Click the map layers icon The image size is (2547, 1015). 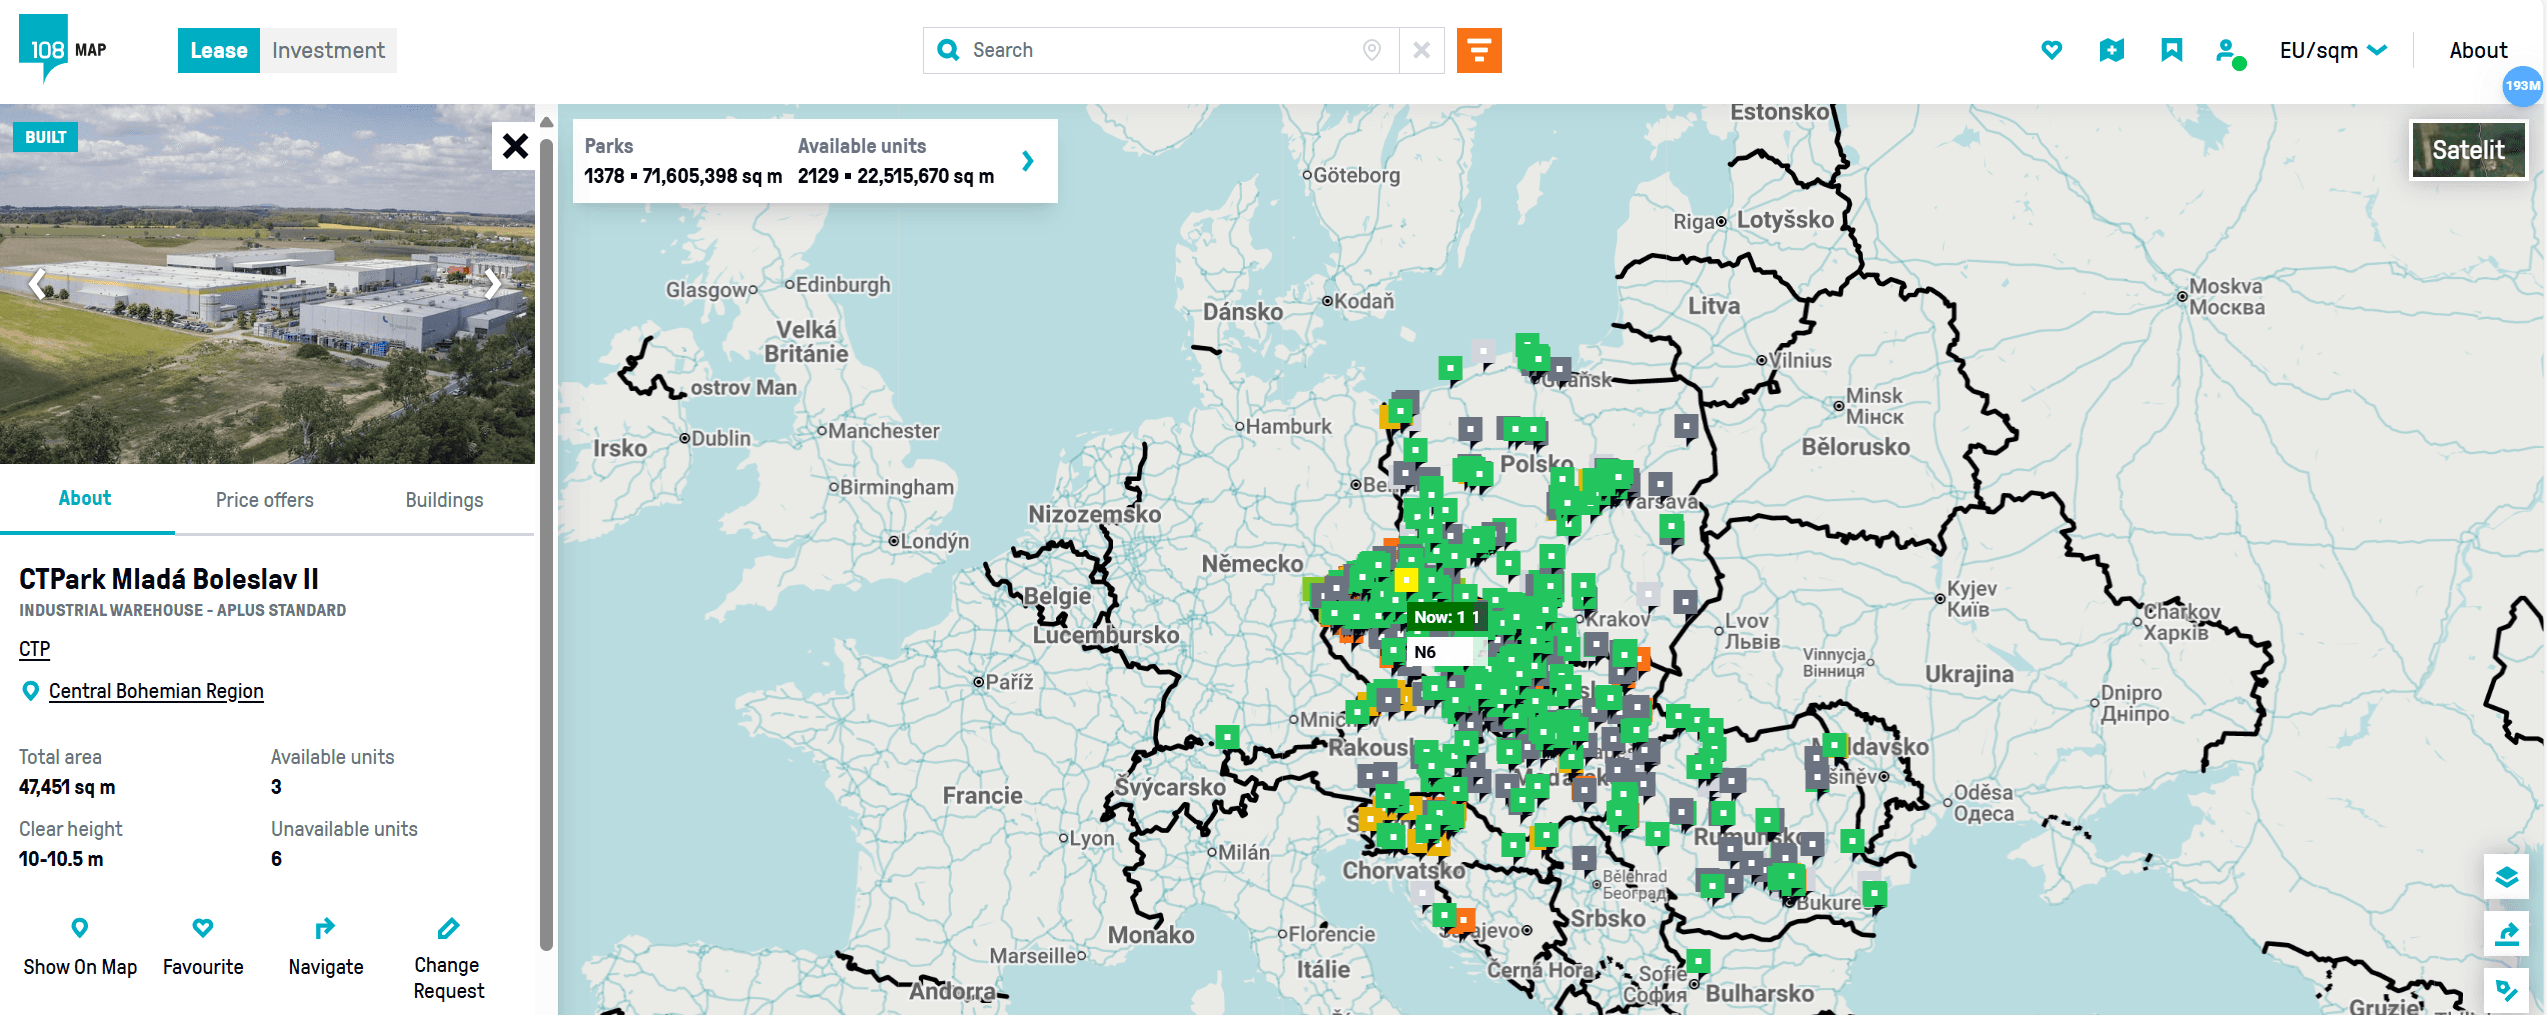point(2506,877)
